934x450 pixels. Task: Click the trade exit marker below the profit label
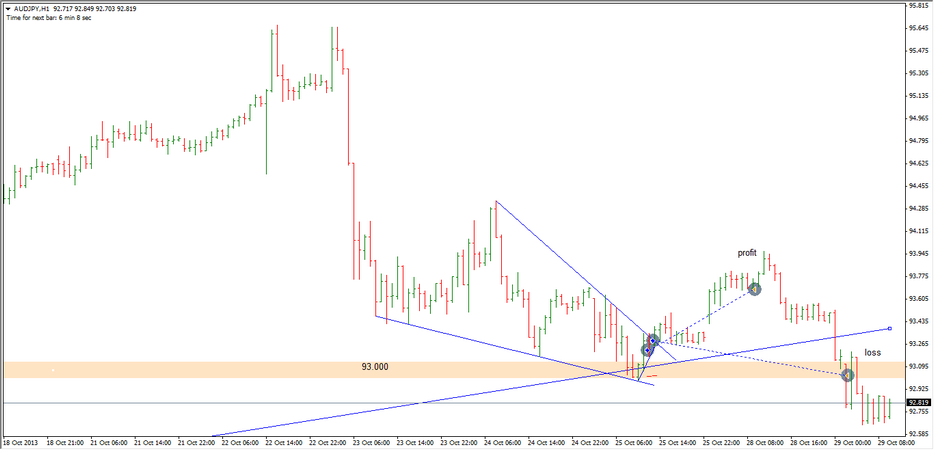tap(755, 289)
